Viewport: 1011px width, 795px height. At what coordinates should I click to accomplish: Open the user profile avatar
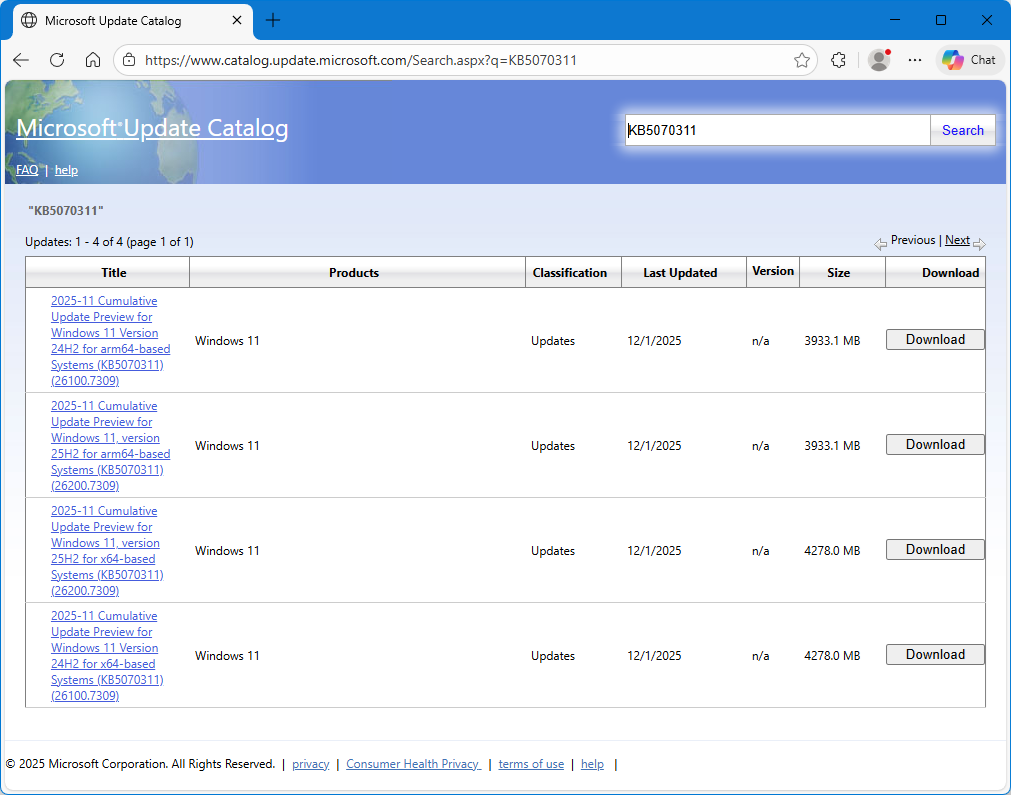(879, 60)
